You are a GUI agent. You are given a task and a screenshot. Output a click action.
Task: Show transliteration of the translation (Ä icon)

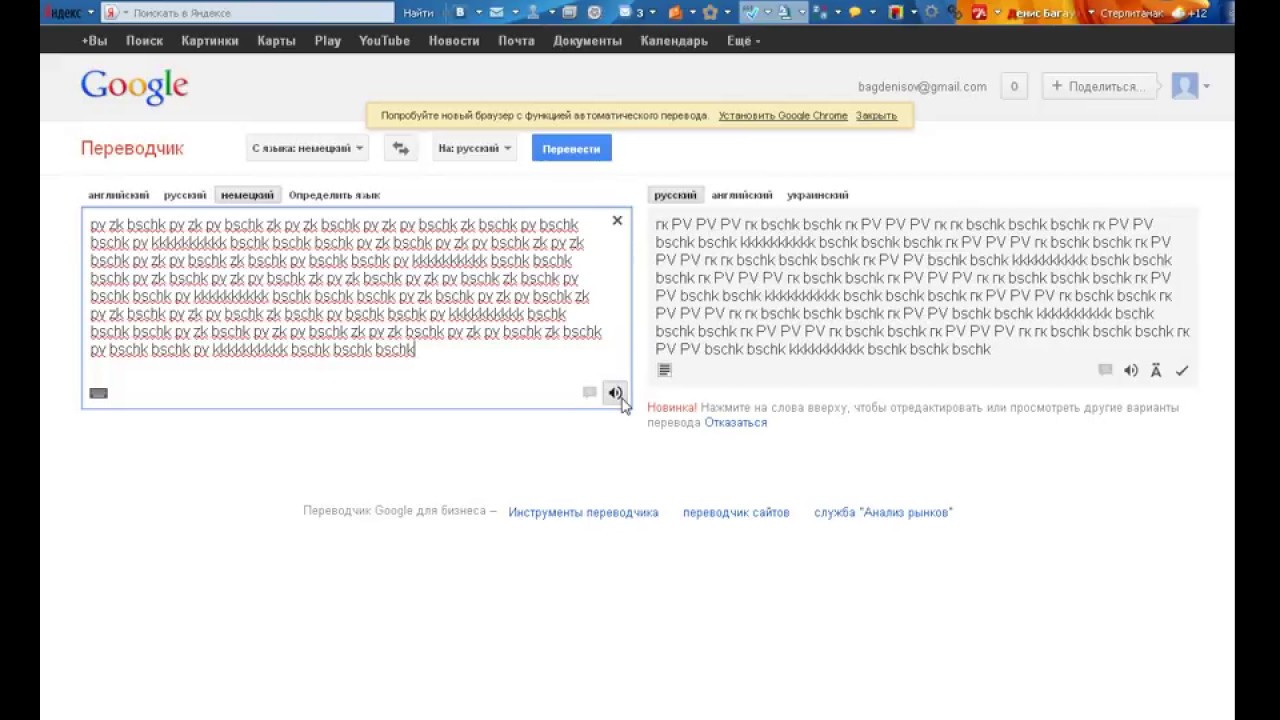(1156, 371)
